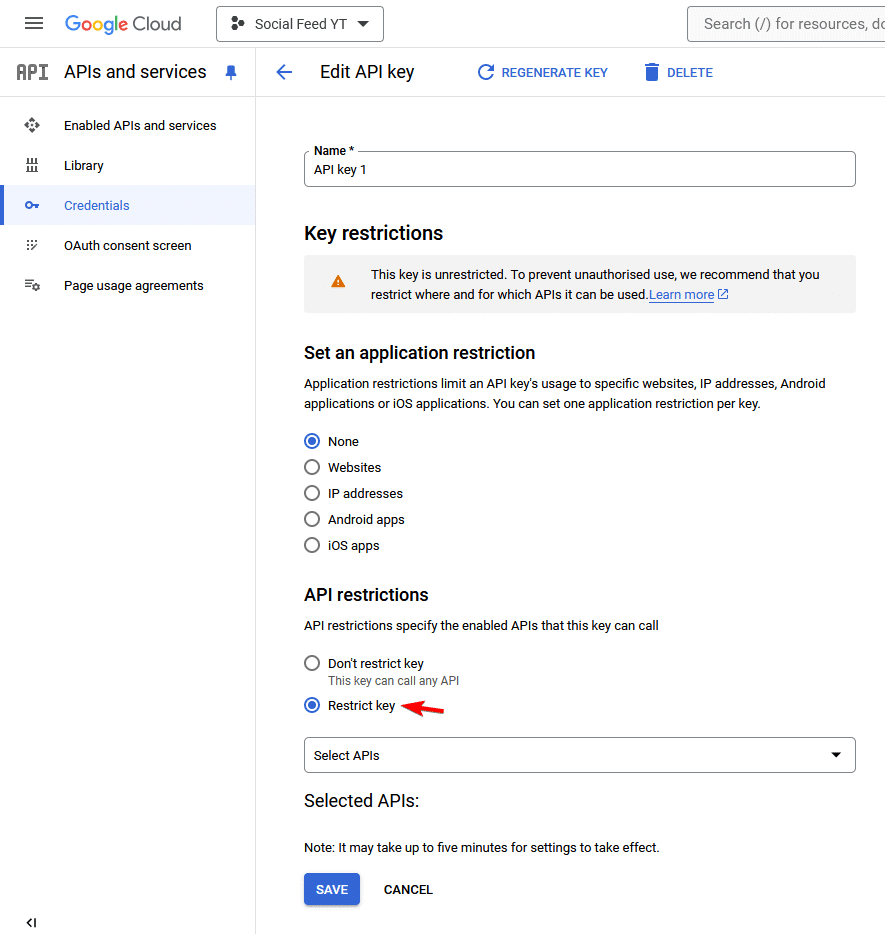Edit the Name field containing API key 1
Screen dimensions: 885x934
(579, 169)
